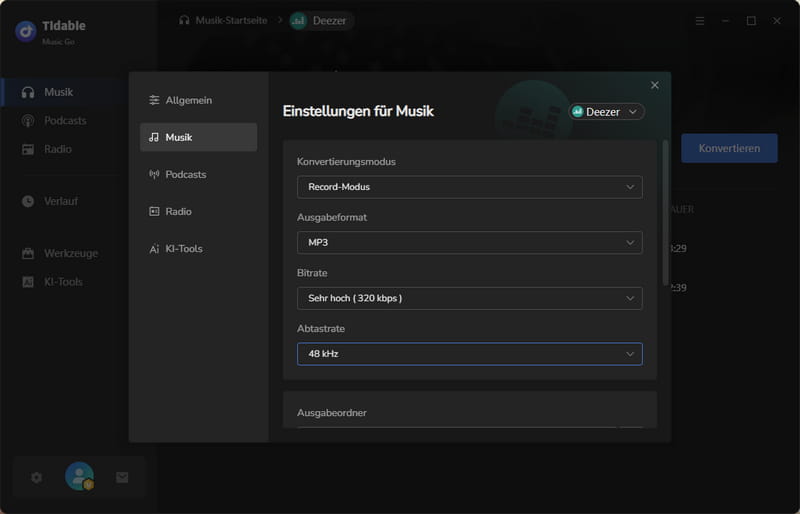Click the Tidable app logo
This screenshot has width=800, height=514.
point(26,31)
